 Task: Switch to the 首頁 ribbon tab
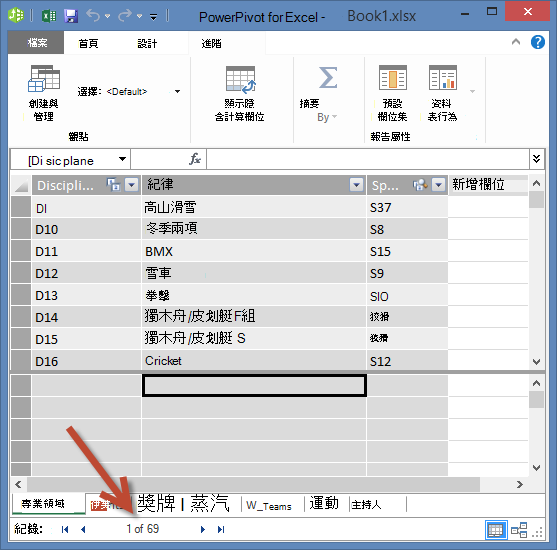point(88,43)
